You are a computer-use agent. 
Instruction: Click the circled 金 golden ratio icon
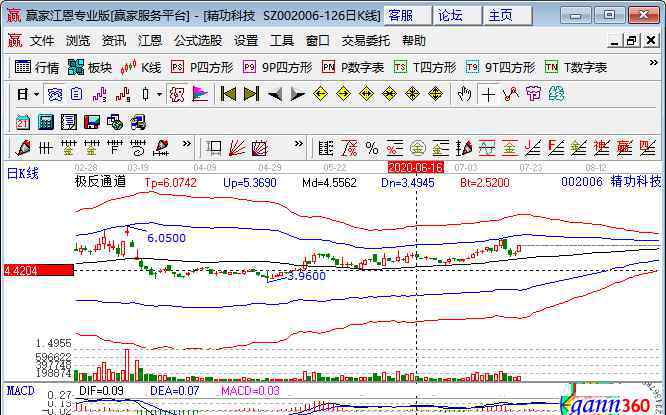tap(418, 148)
